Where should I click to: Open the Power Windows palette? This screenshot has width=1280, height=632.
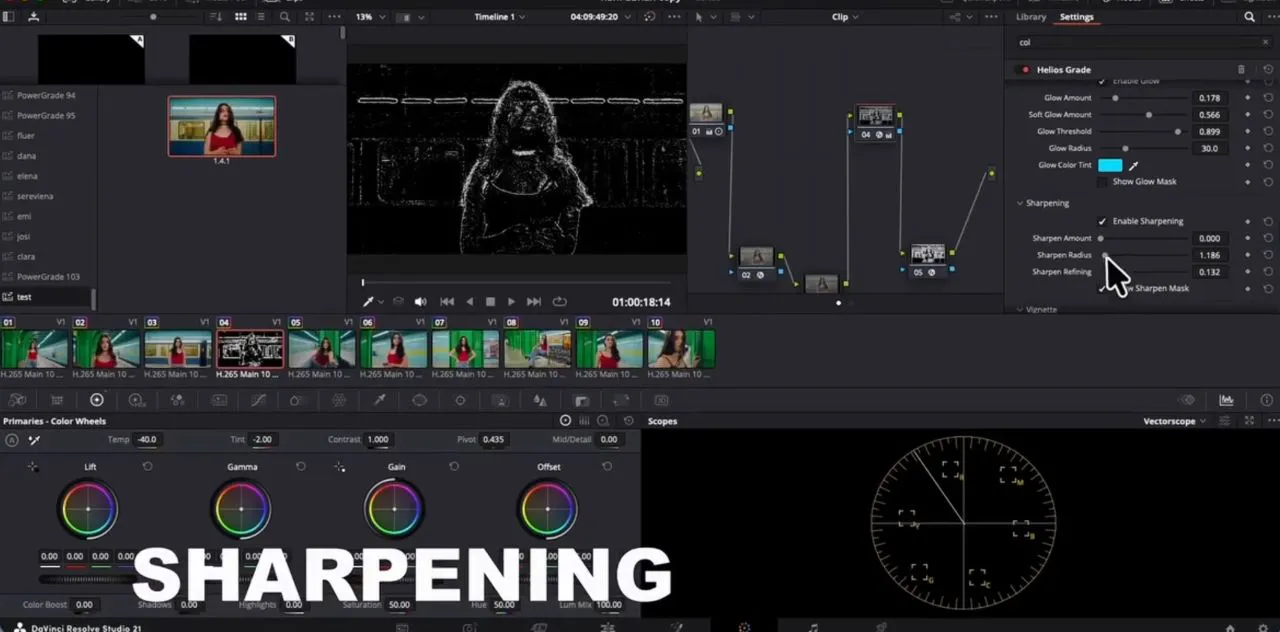pos(420,400)
